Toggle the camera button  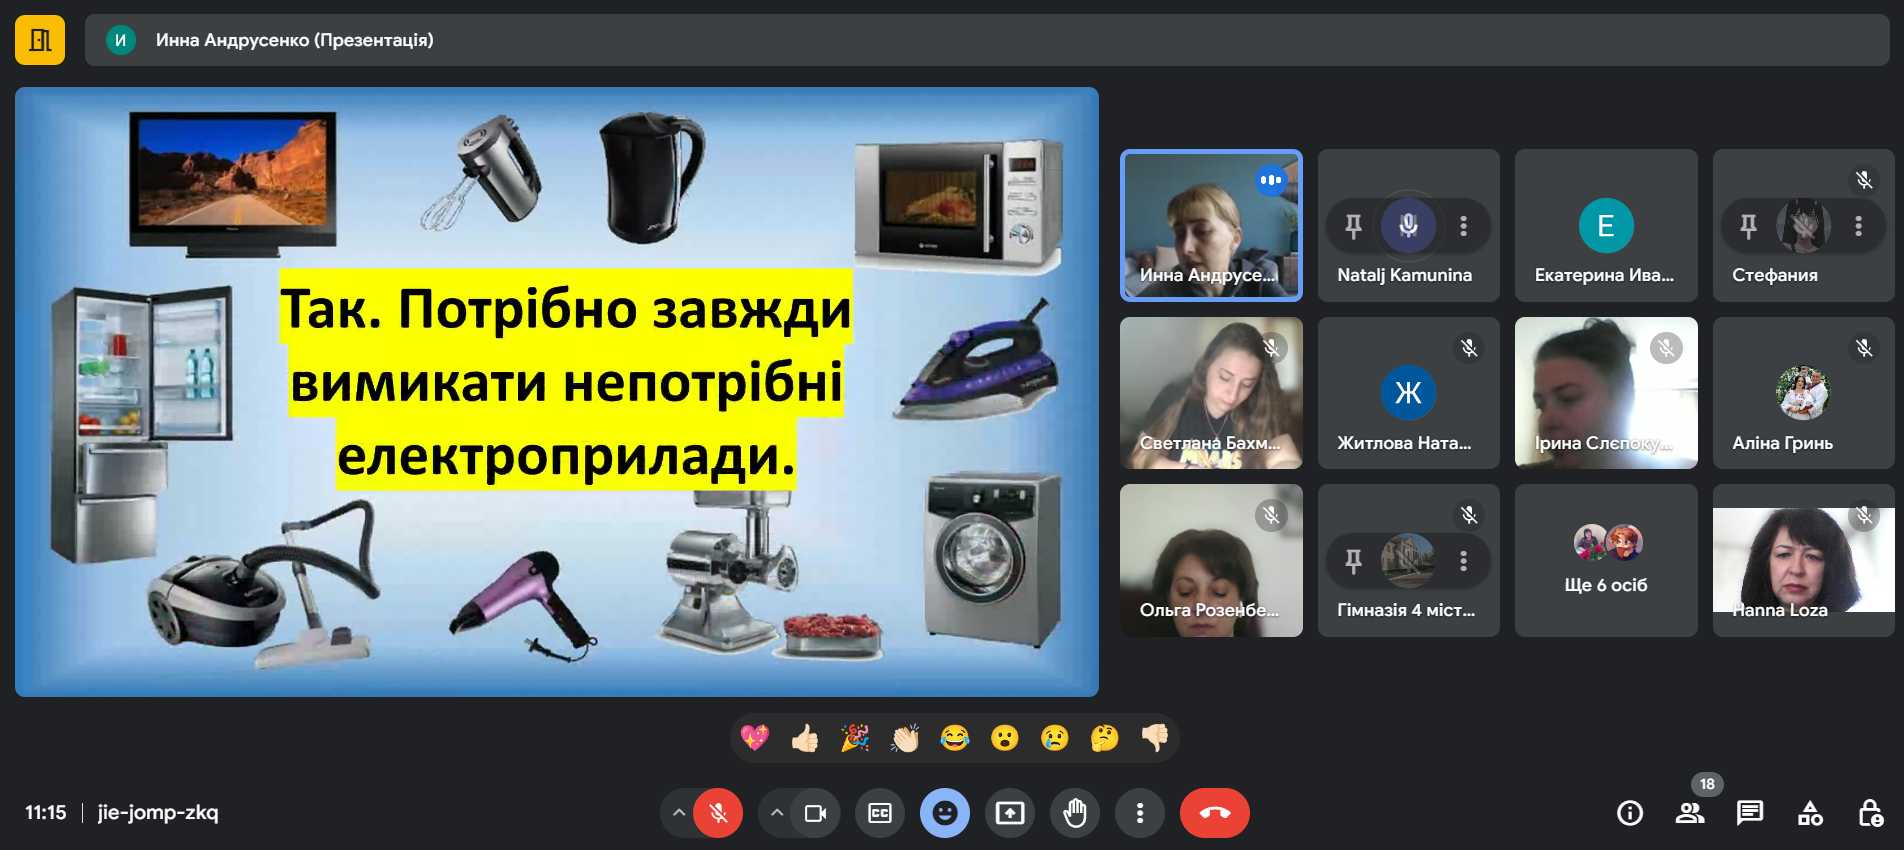(815, 813)
